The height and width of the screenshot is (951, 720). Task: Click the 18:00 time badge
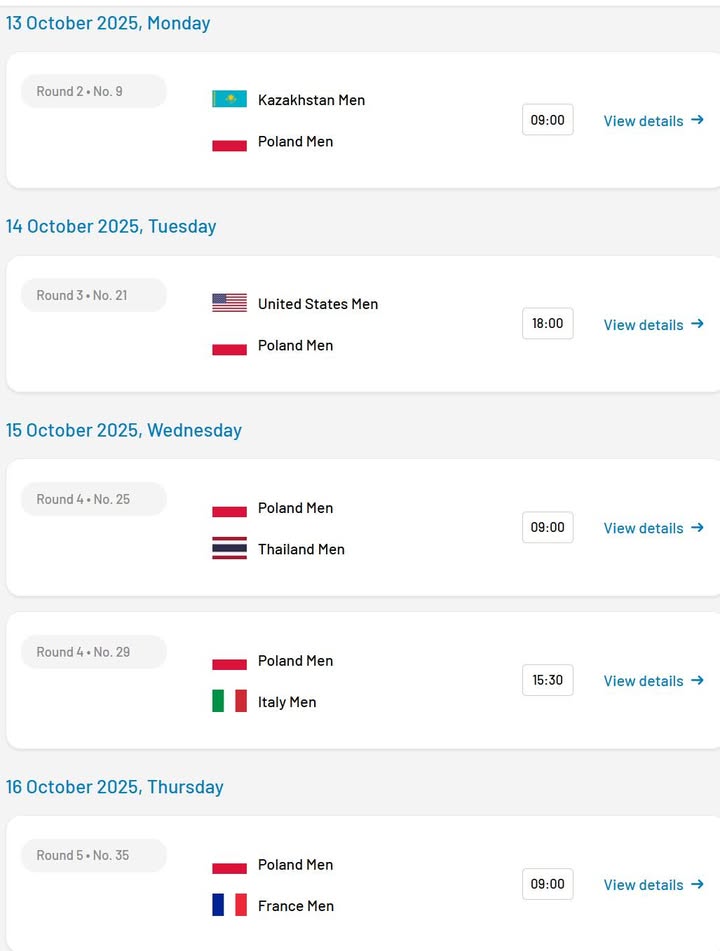pyautogui.click(x=547, y=324)
